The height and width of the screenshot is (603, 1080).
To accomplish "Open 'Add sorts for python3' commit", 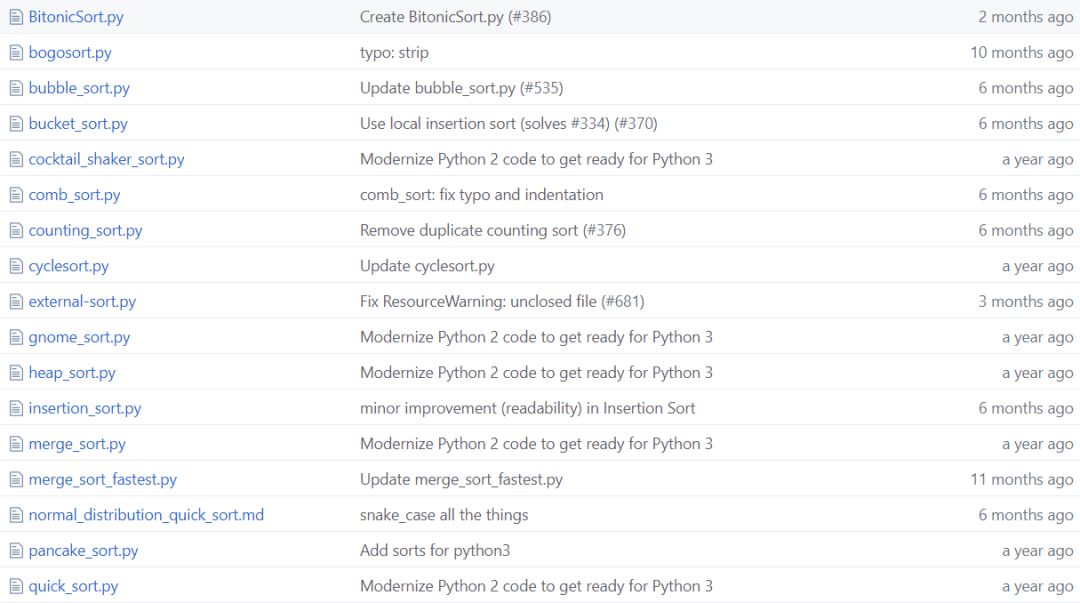I will tap(435, 551).
